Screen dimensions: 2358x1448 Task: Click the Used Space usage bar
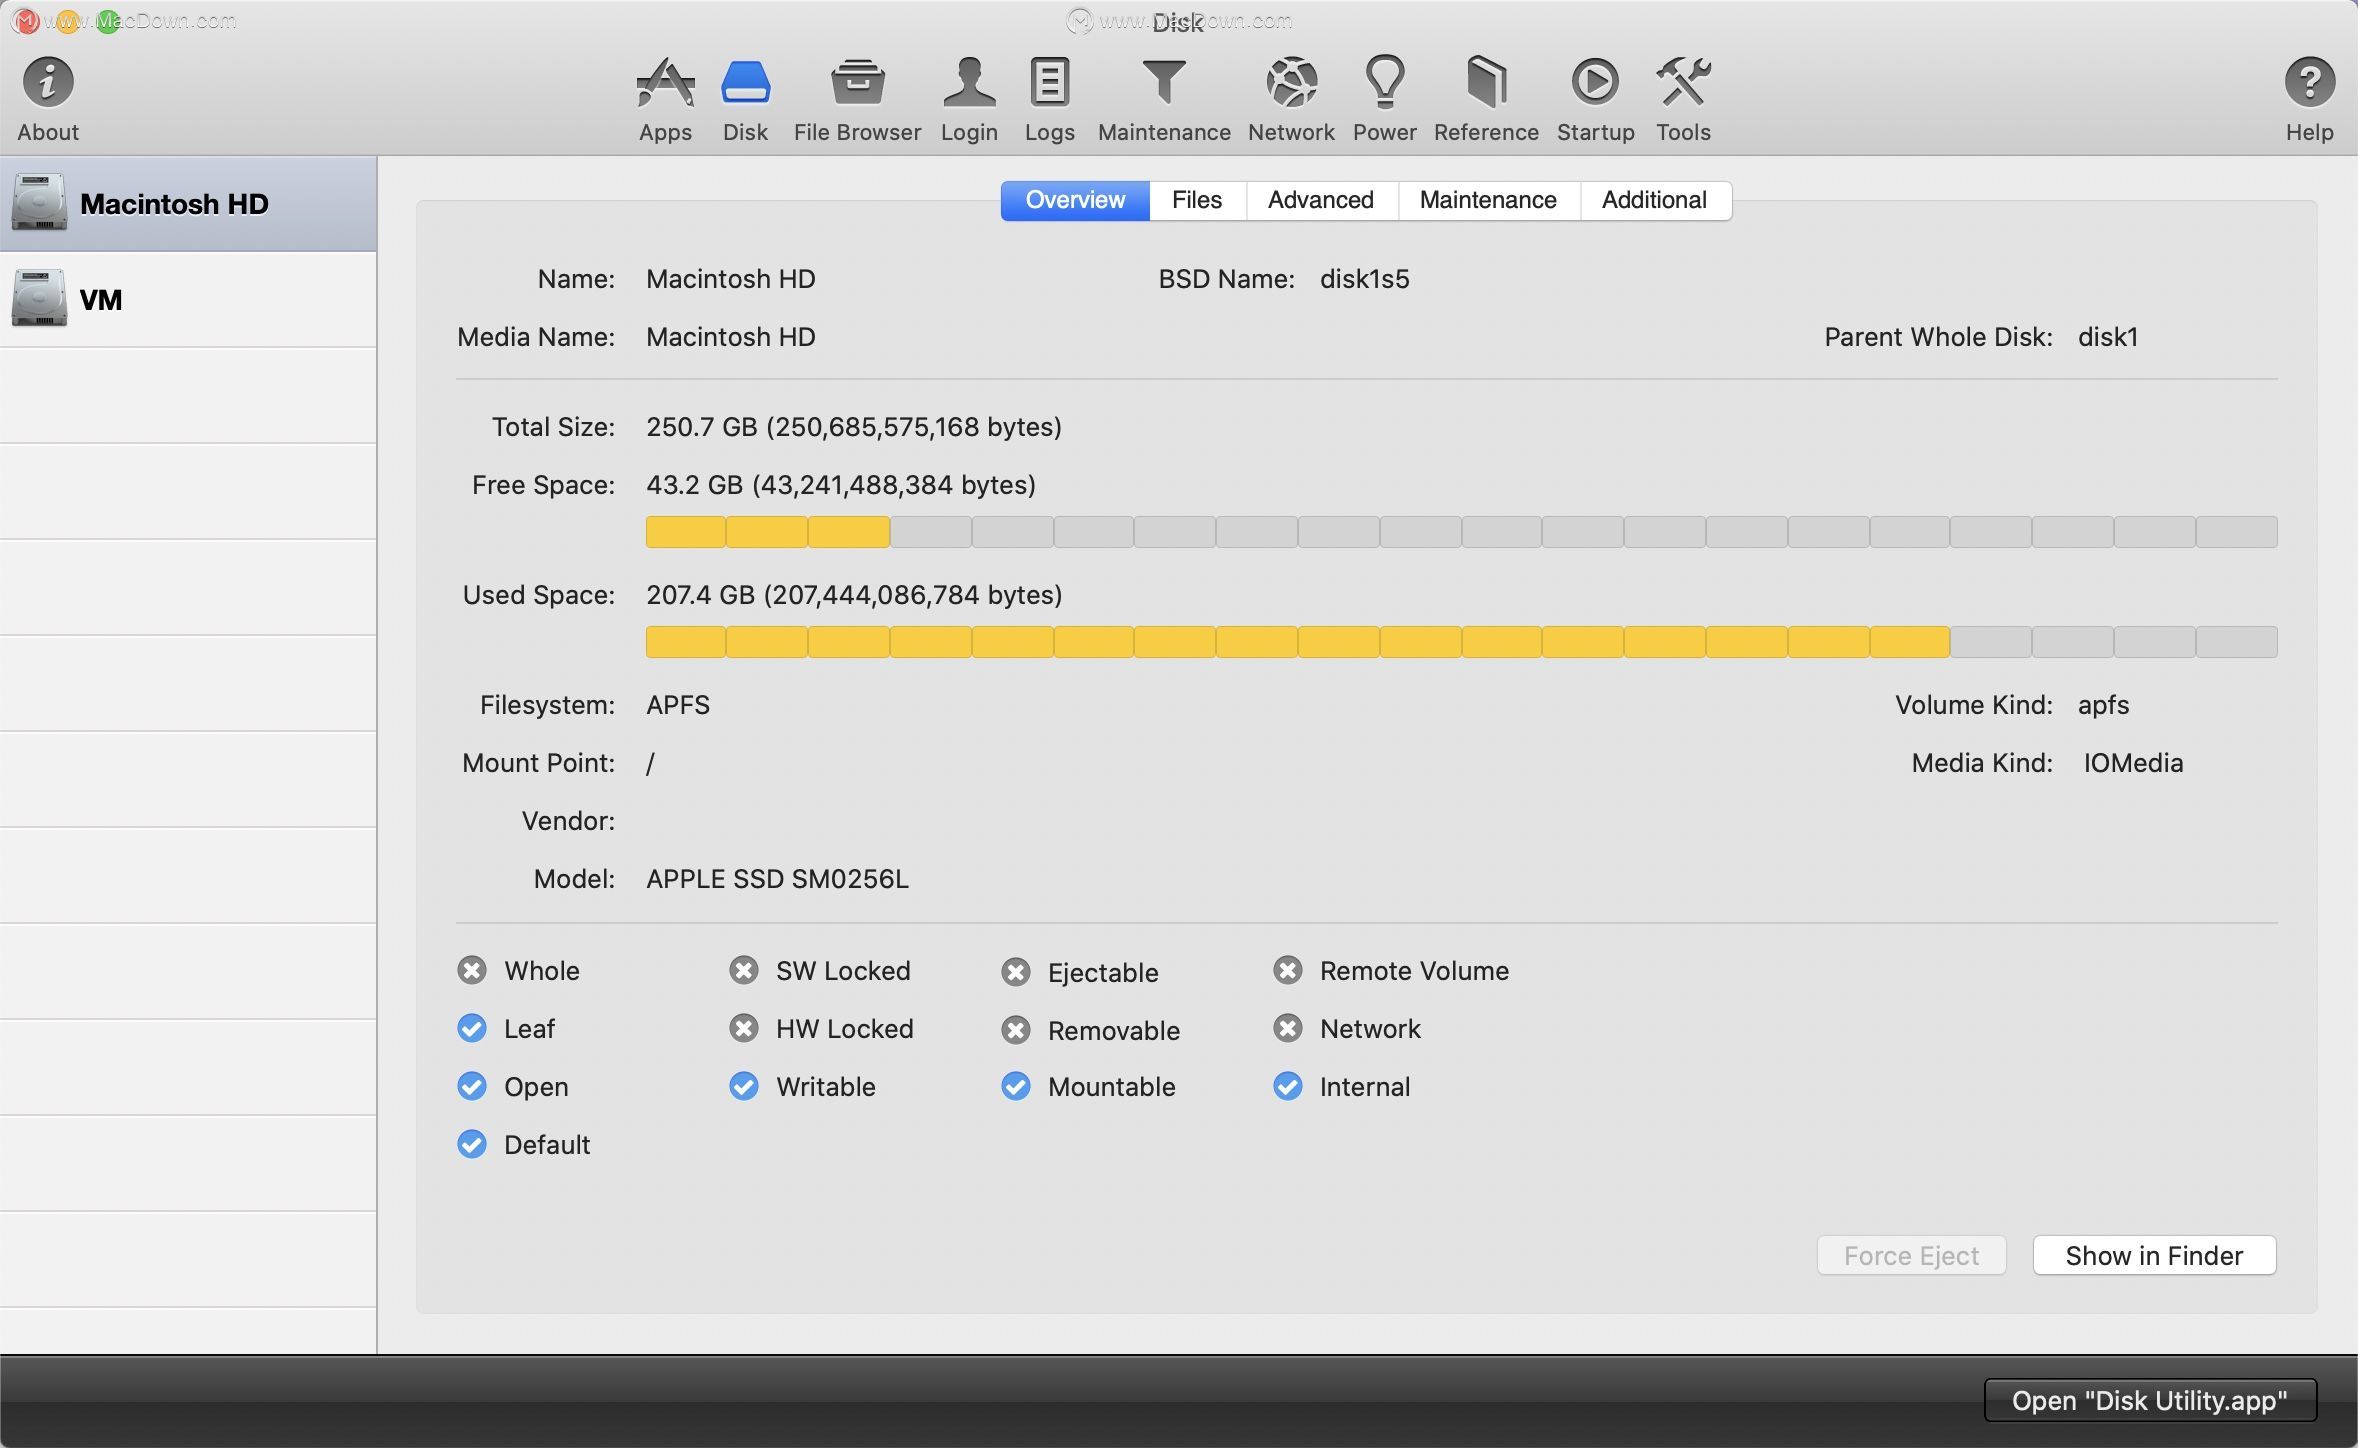[1461, 642]
